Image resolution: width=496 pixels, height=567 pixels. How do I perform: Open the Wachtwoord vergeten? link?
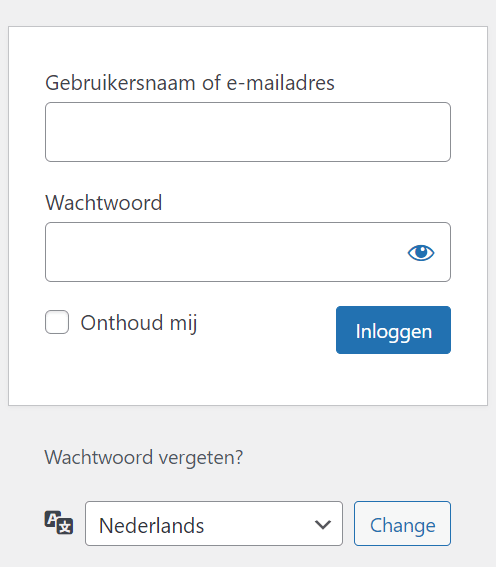[144, 457]
